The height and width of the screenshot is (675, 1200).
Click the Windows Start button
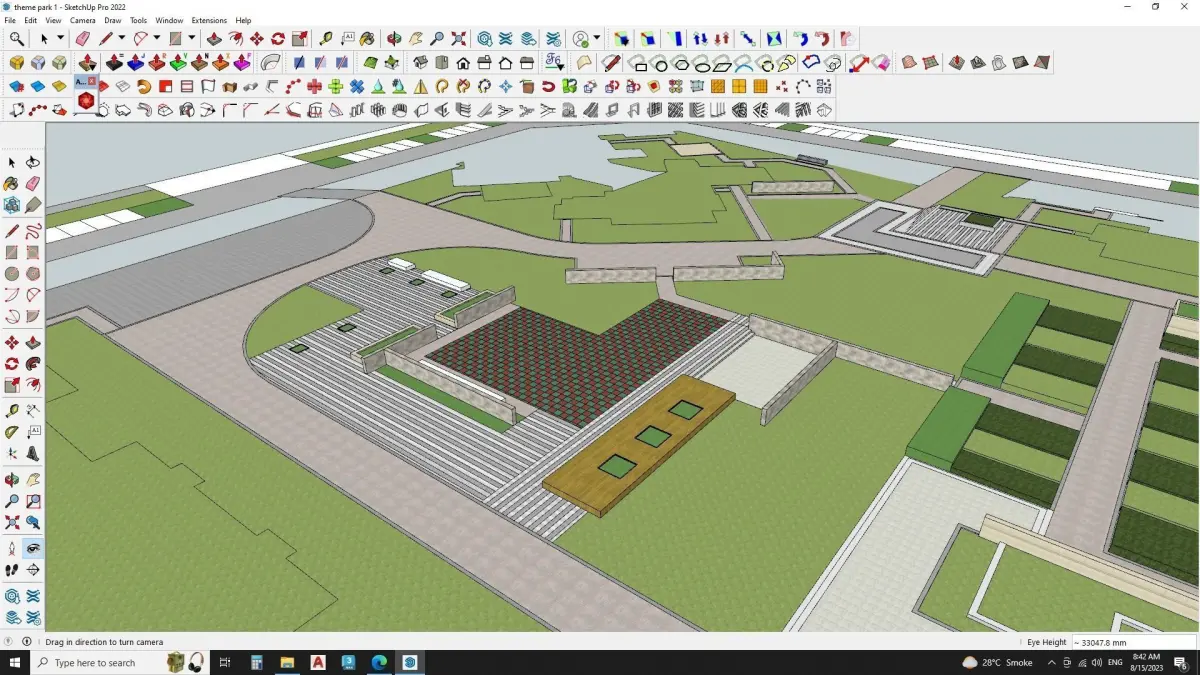(15, 663)
